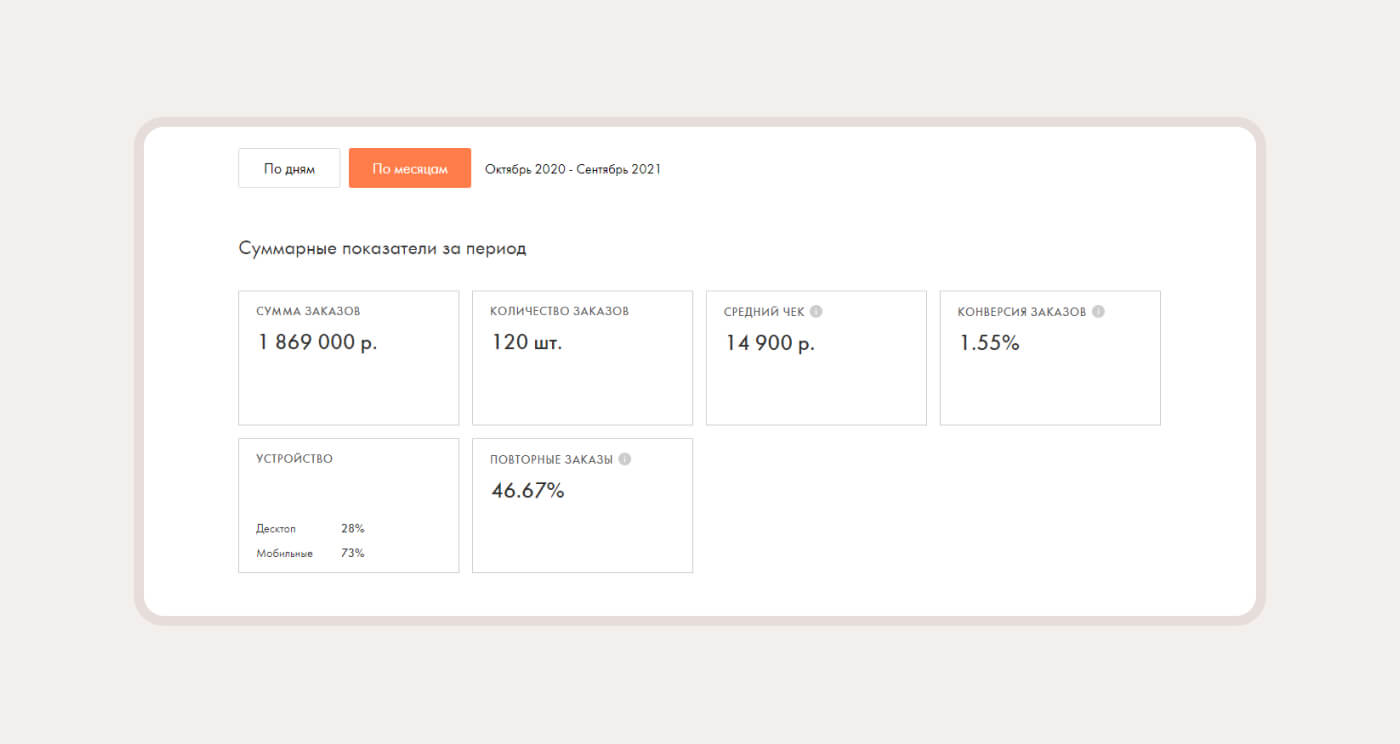Click the 1.55% conversion value
This screenshot has height=744, width=1400.
coord(989,343)
